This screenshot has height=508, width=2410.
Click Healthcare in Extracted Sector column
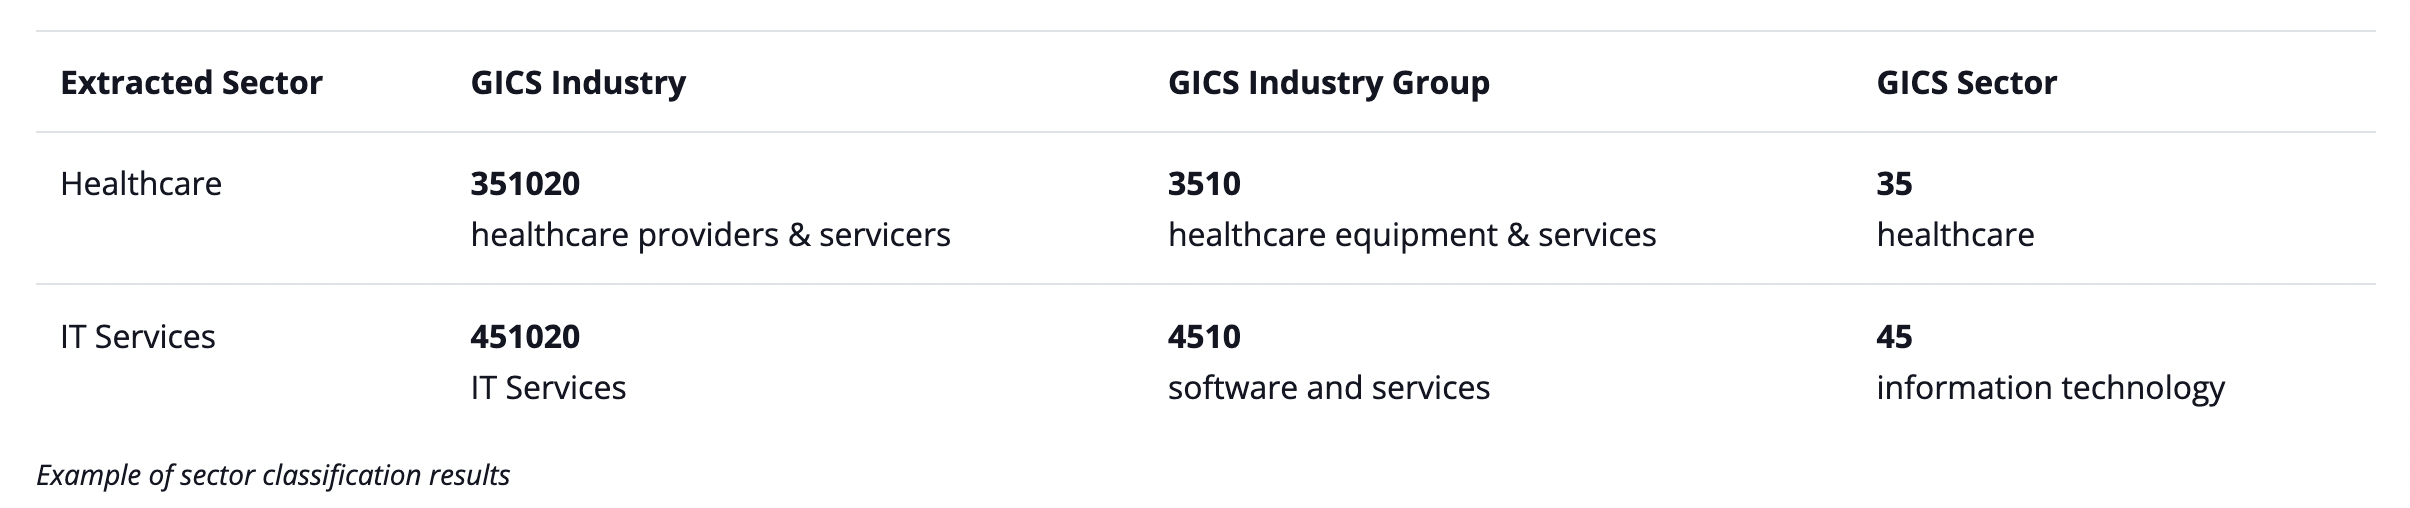[x=141, y=184]
